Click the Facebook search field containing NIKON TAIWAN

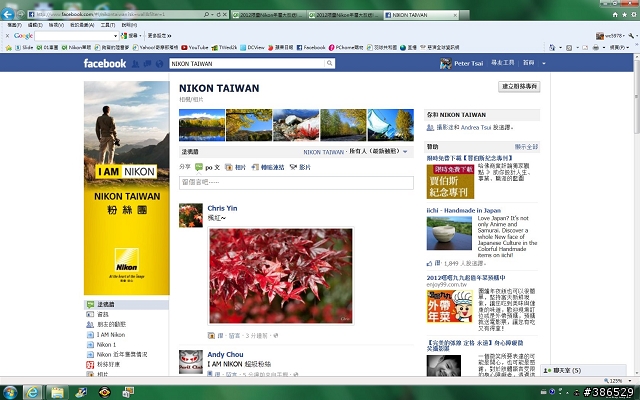tap(248, 63)
